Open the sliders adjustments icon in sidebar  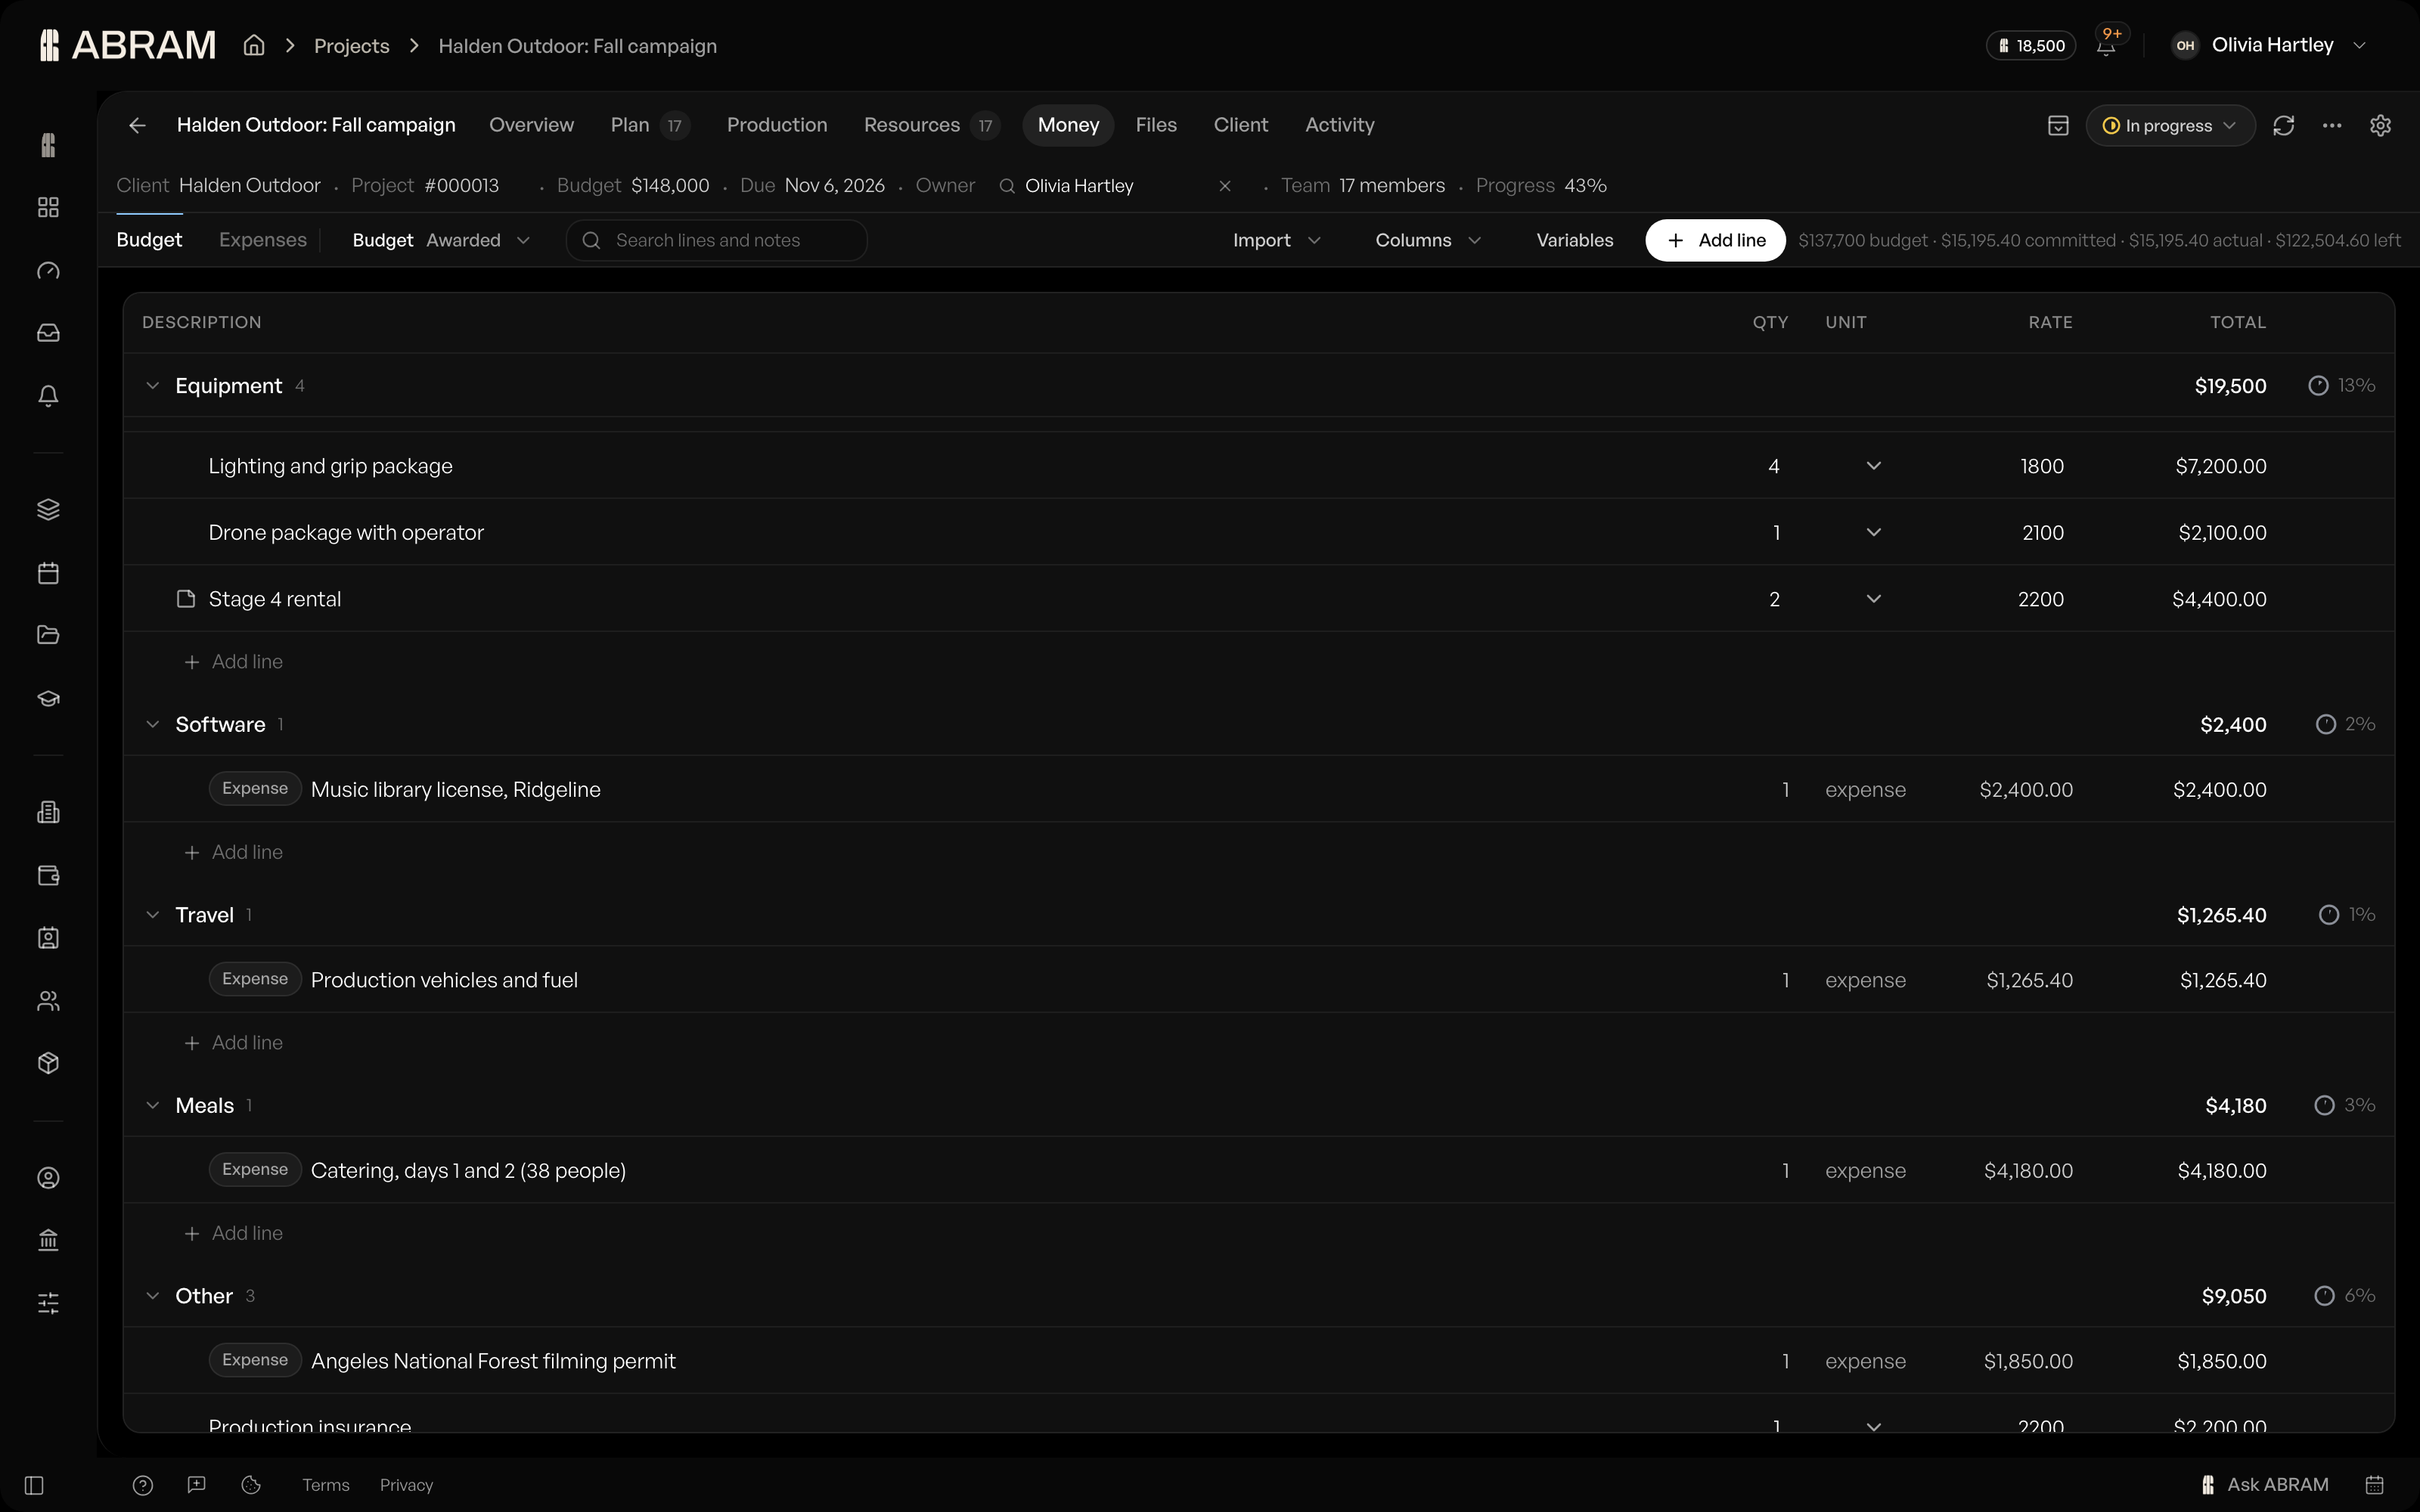pos(48,1303)
